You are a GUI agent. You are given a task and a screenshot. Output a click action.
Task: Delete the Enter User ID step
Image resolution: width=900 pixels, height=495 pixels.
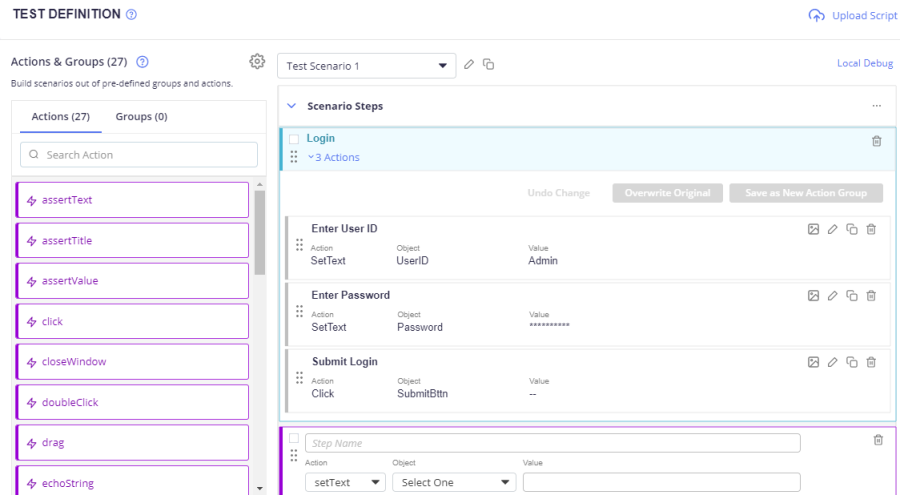point(871,229)
